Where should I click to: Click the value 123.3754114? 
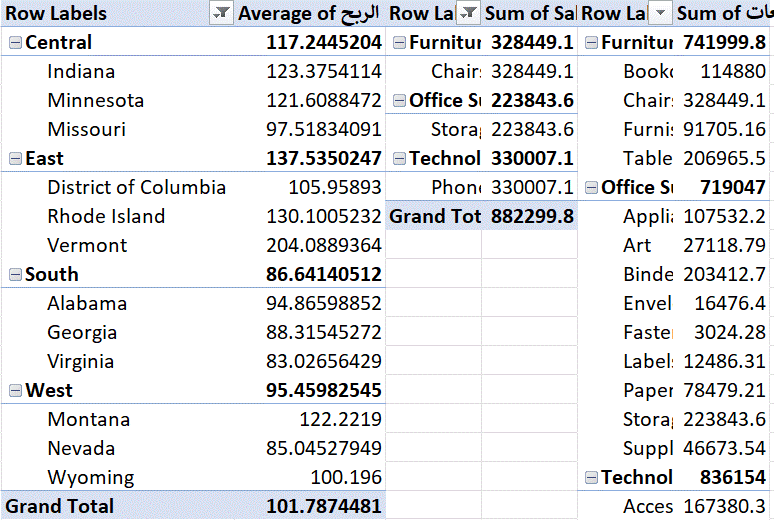(x=324, y=72)
